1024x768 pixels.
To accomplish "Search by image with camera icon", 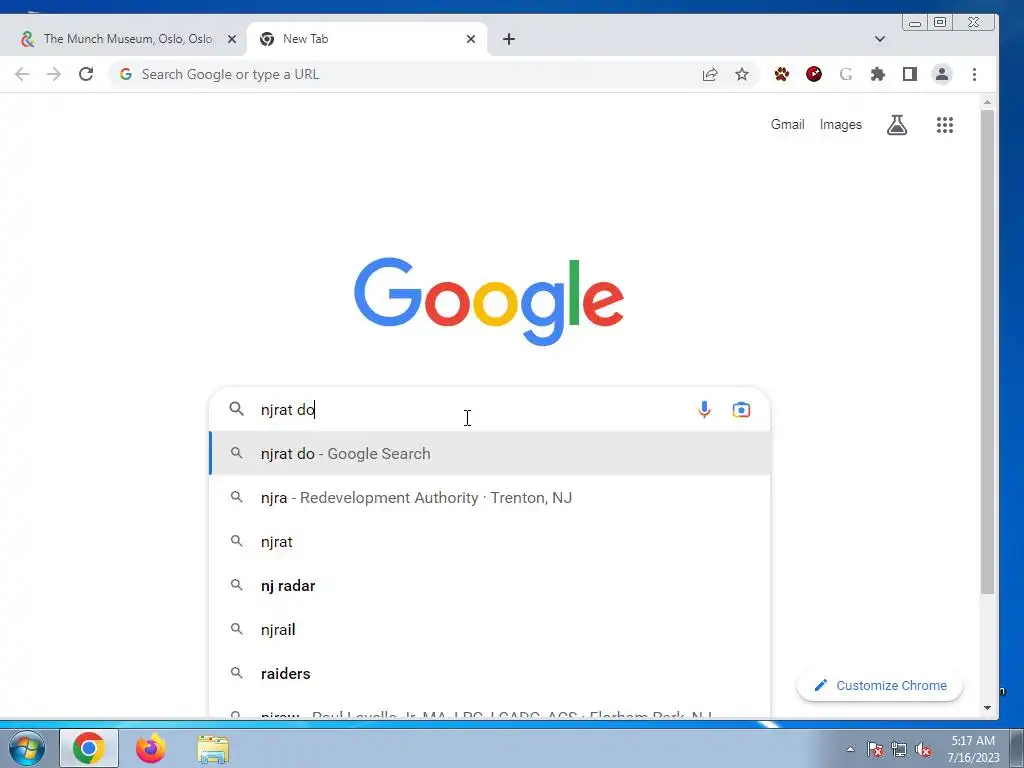I will [741, 409].
